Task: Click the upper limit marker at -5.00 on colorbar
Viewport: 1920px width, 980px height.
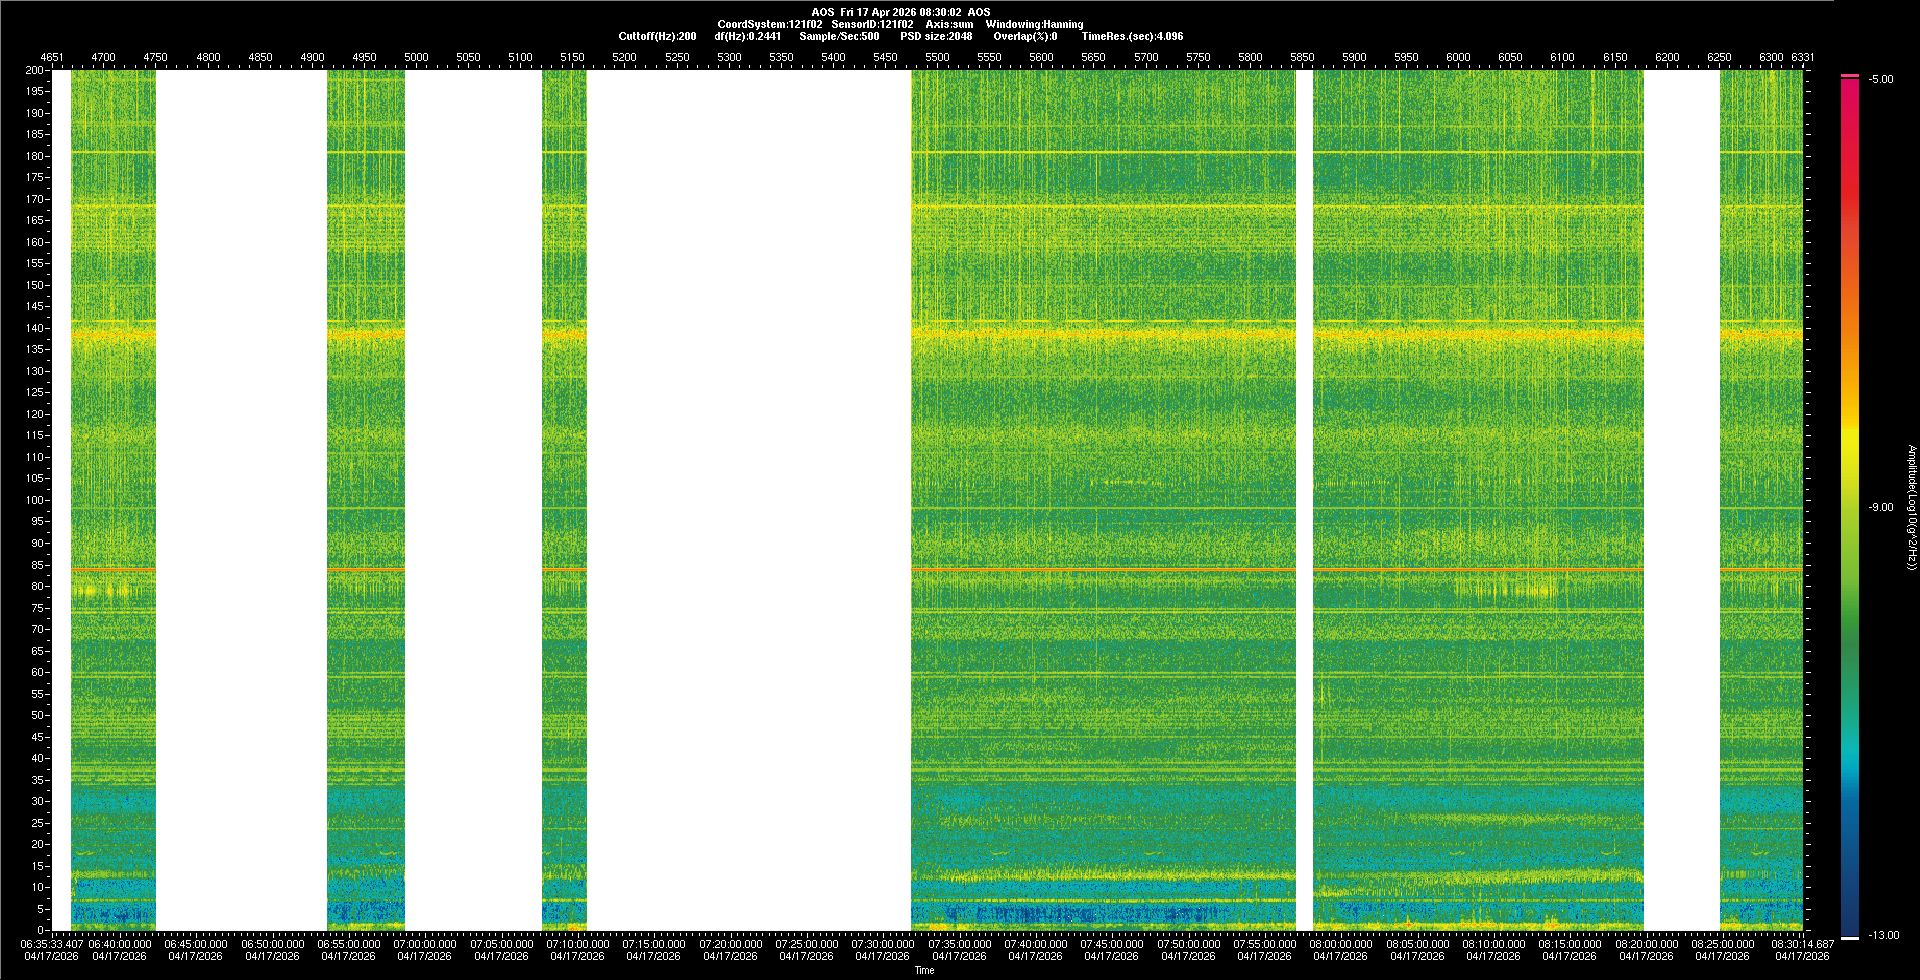Action: 1850,76
